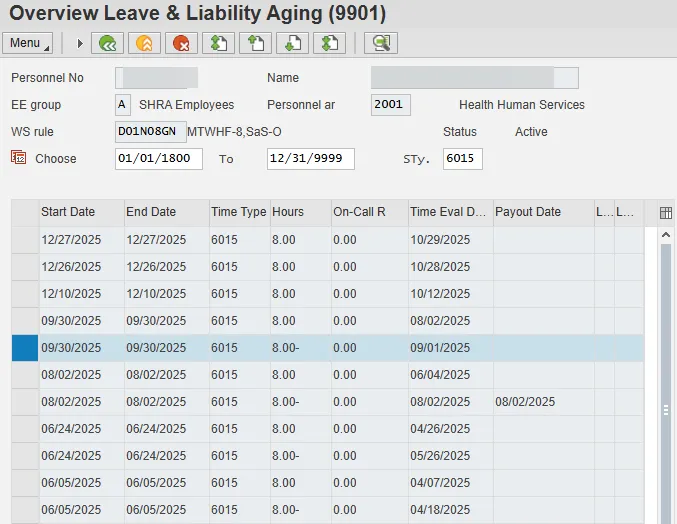Click the Time Type column header
This screenshot has height=524, width=677.
click(x=238, y=212)
